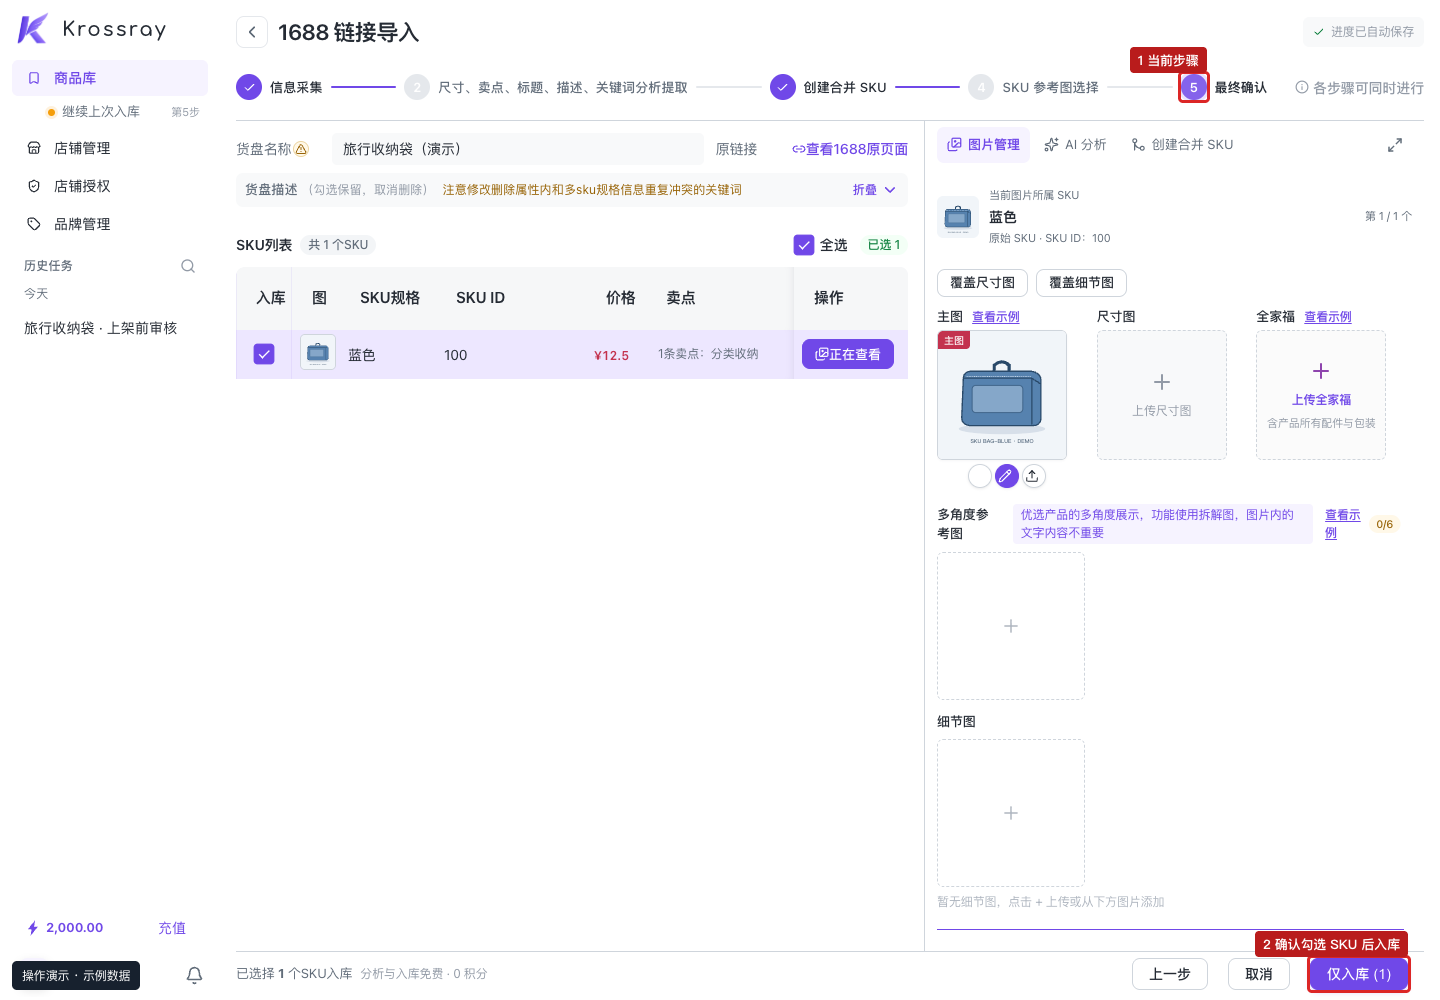
Task: Click the info icon beside 各步骤可同时进行
Action: click(1302, 88)
